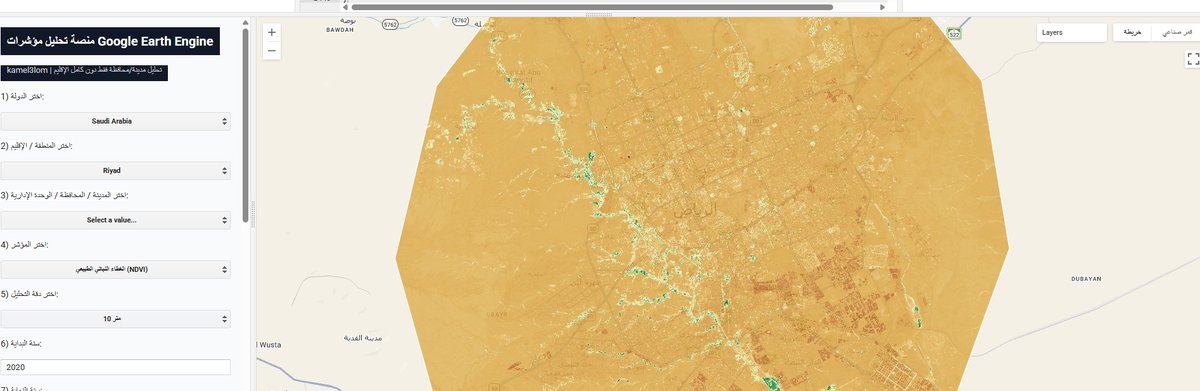Switch map to قمر صناعي satellite view

click(x=1175, y=32)
